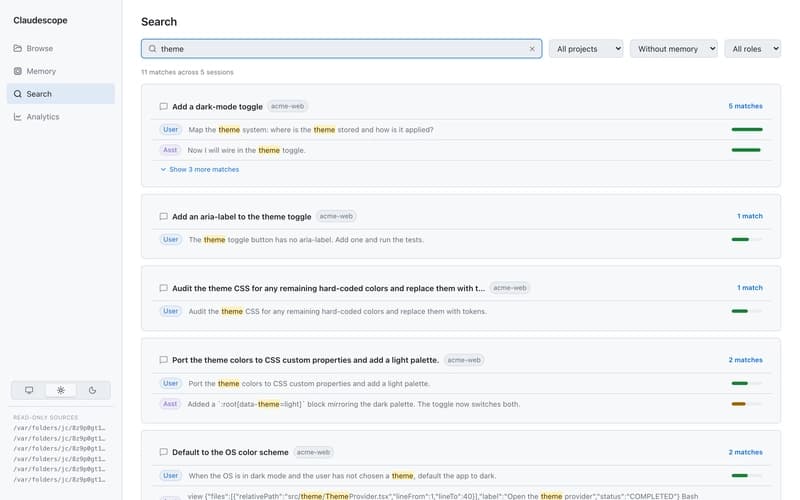Click Asst badge on 'Now I will wire' row

pos(170,150)
